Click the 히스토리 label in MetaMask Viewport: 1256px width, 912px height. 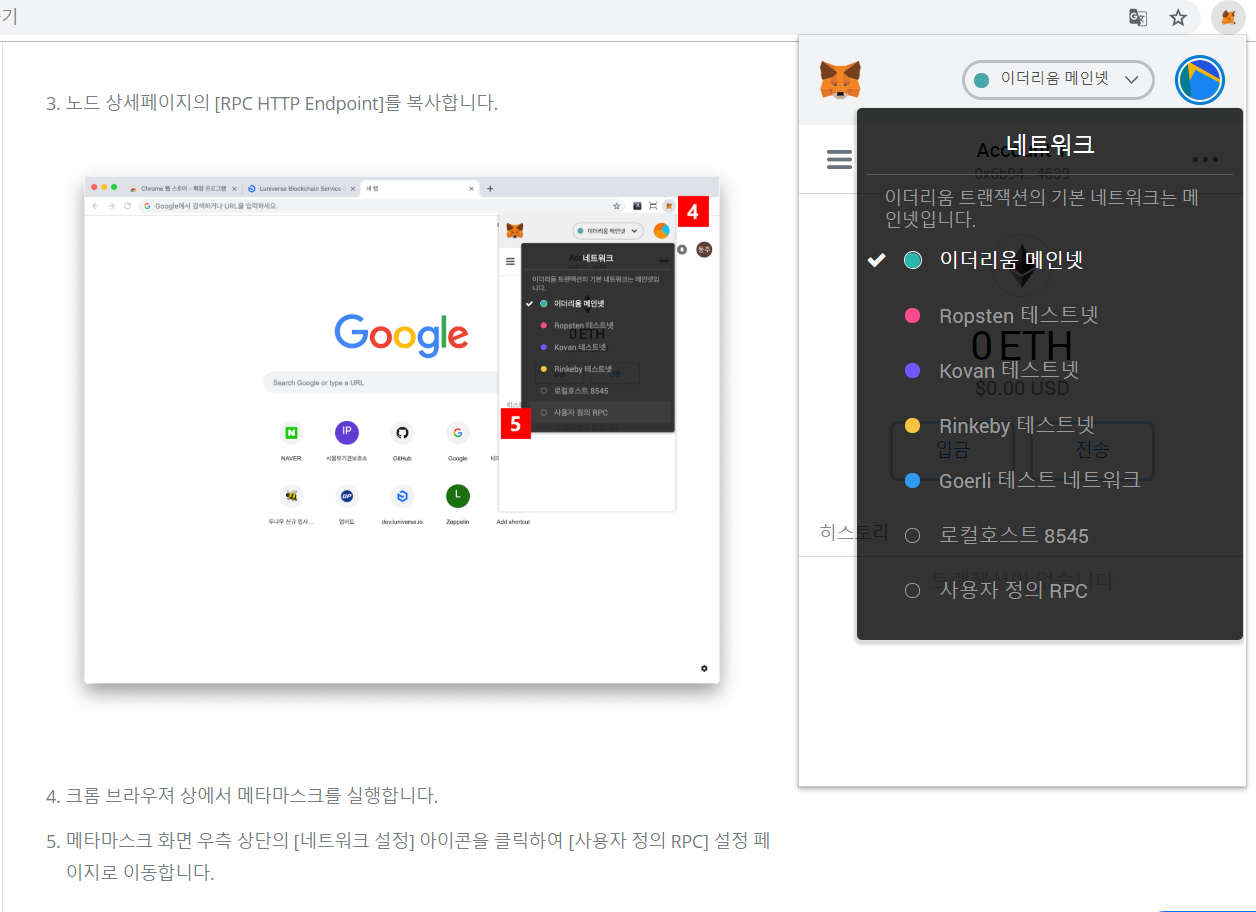point(854,532)
